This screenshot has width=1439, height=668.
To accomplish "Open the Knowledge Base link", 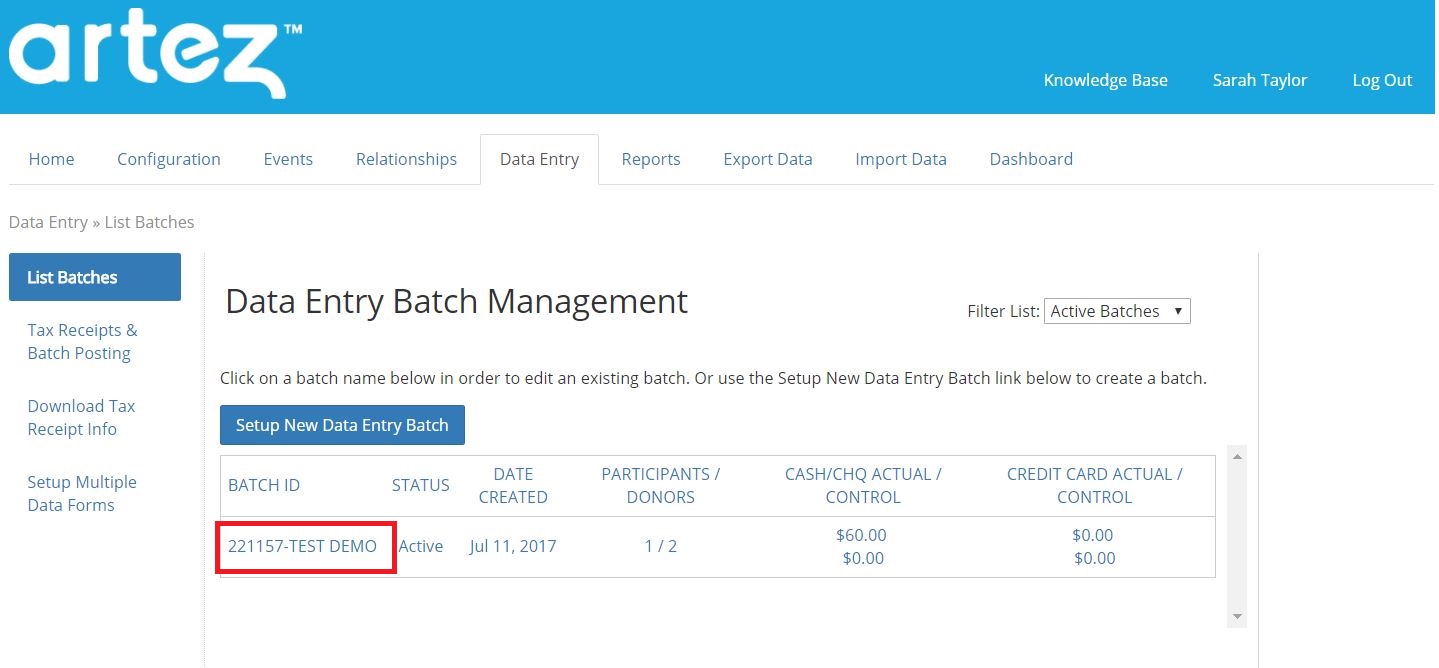I will (x=1105, y=80).
